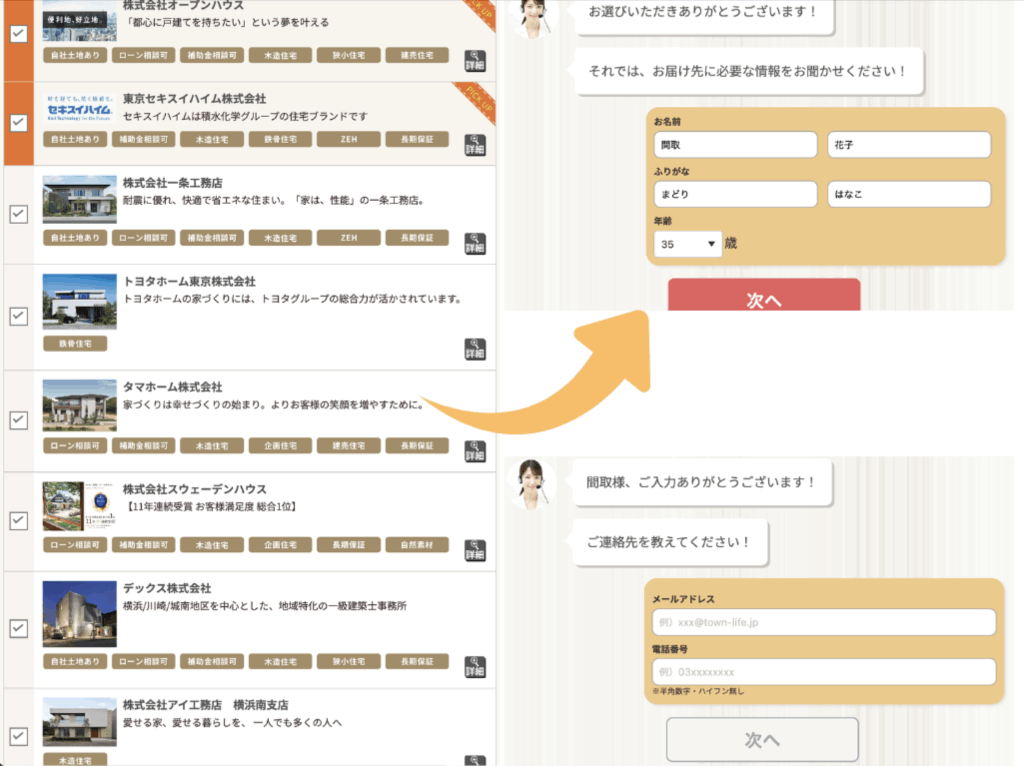This screenshot has width=1024, height=766.
Task: Open details icon for 株式会社スウェーデンハウス
Action: 475,551
